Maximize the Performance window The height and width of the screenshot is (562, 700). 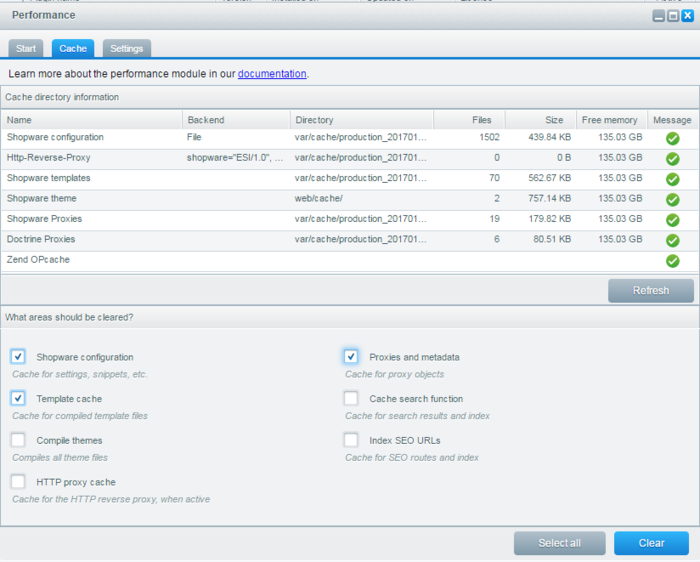tap(673, 16)
